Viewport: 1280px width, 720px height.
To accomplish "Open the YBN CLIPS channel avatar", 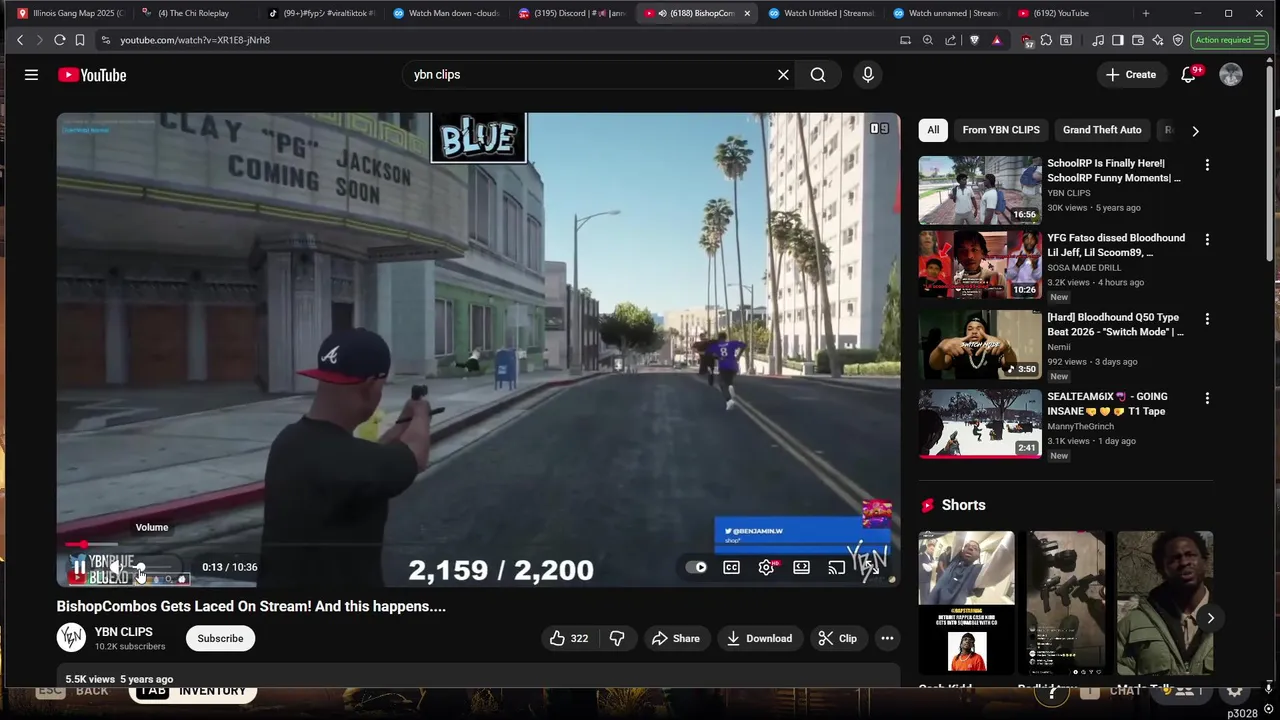I will [71, 638].
